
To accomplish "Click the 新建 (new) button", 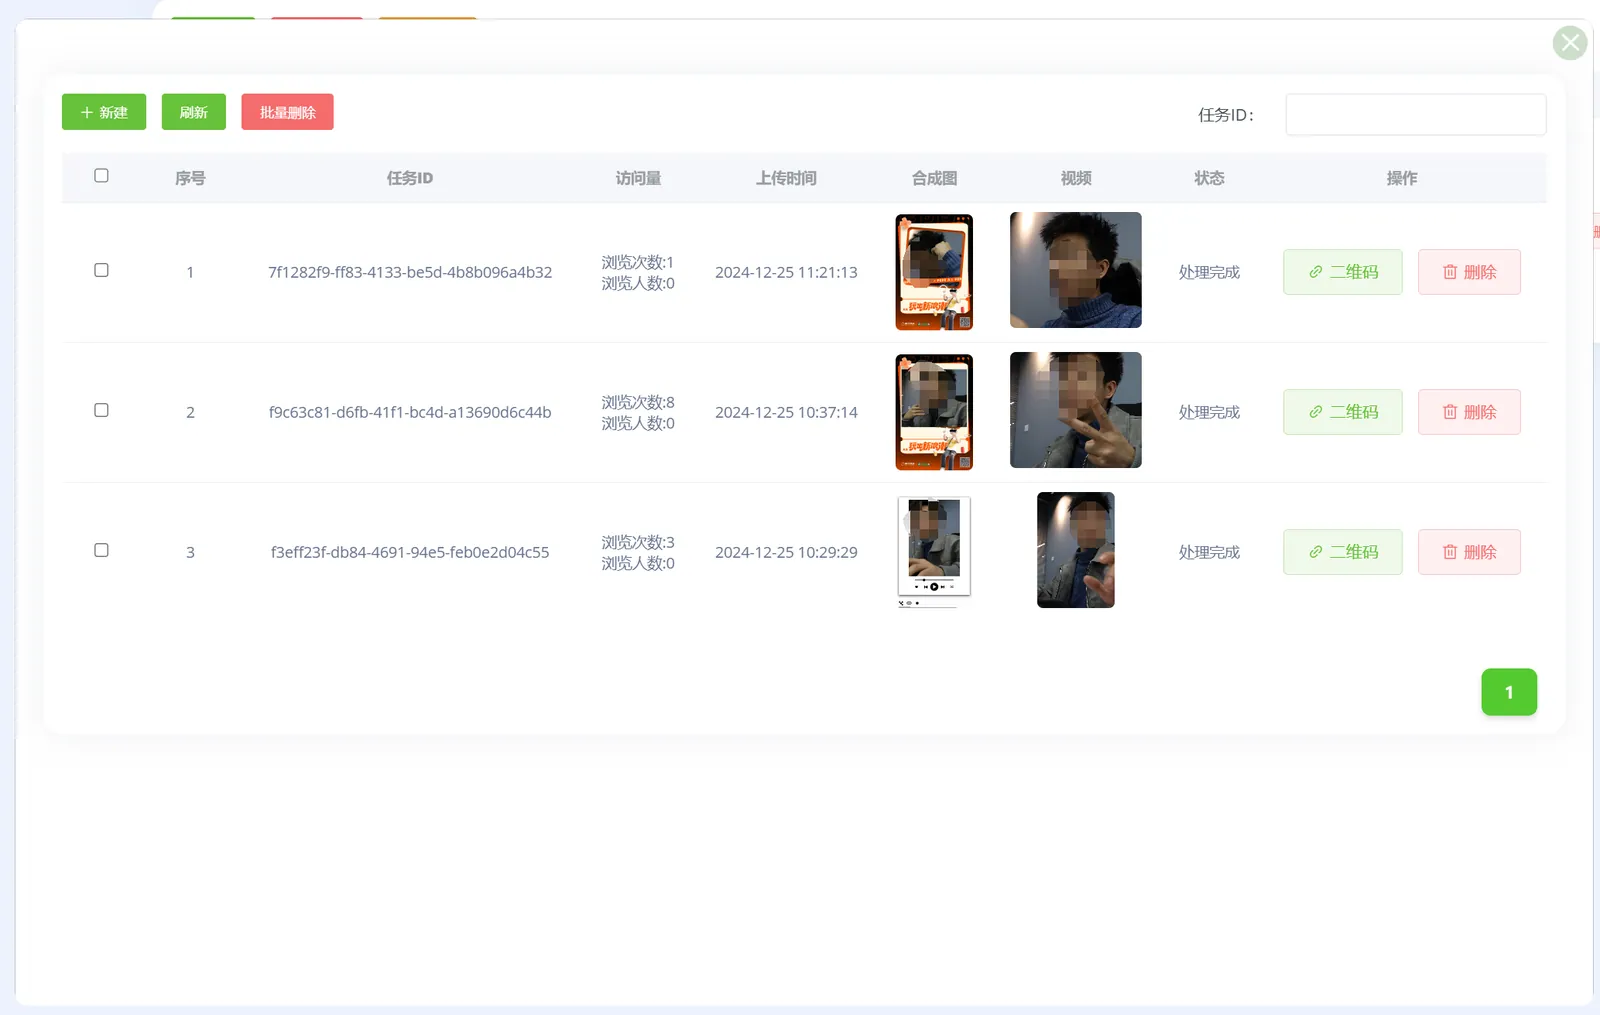I will 104,112.
